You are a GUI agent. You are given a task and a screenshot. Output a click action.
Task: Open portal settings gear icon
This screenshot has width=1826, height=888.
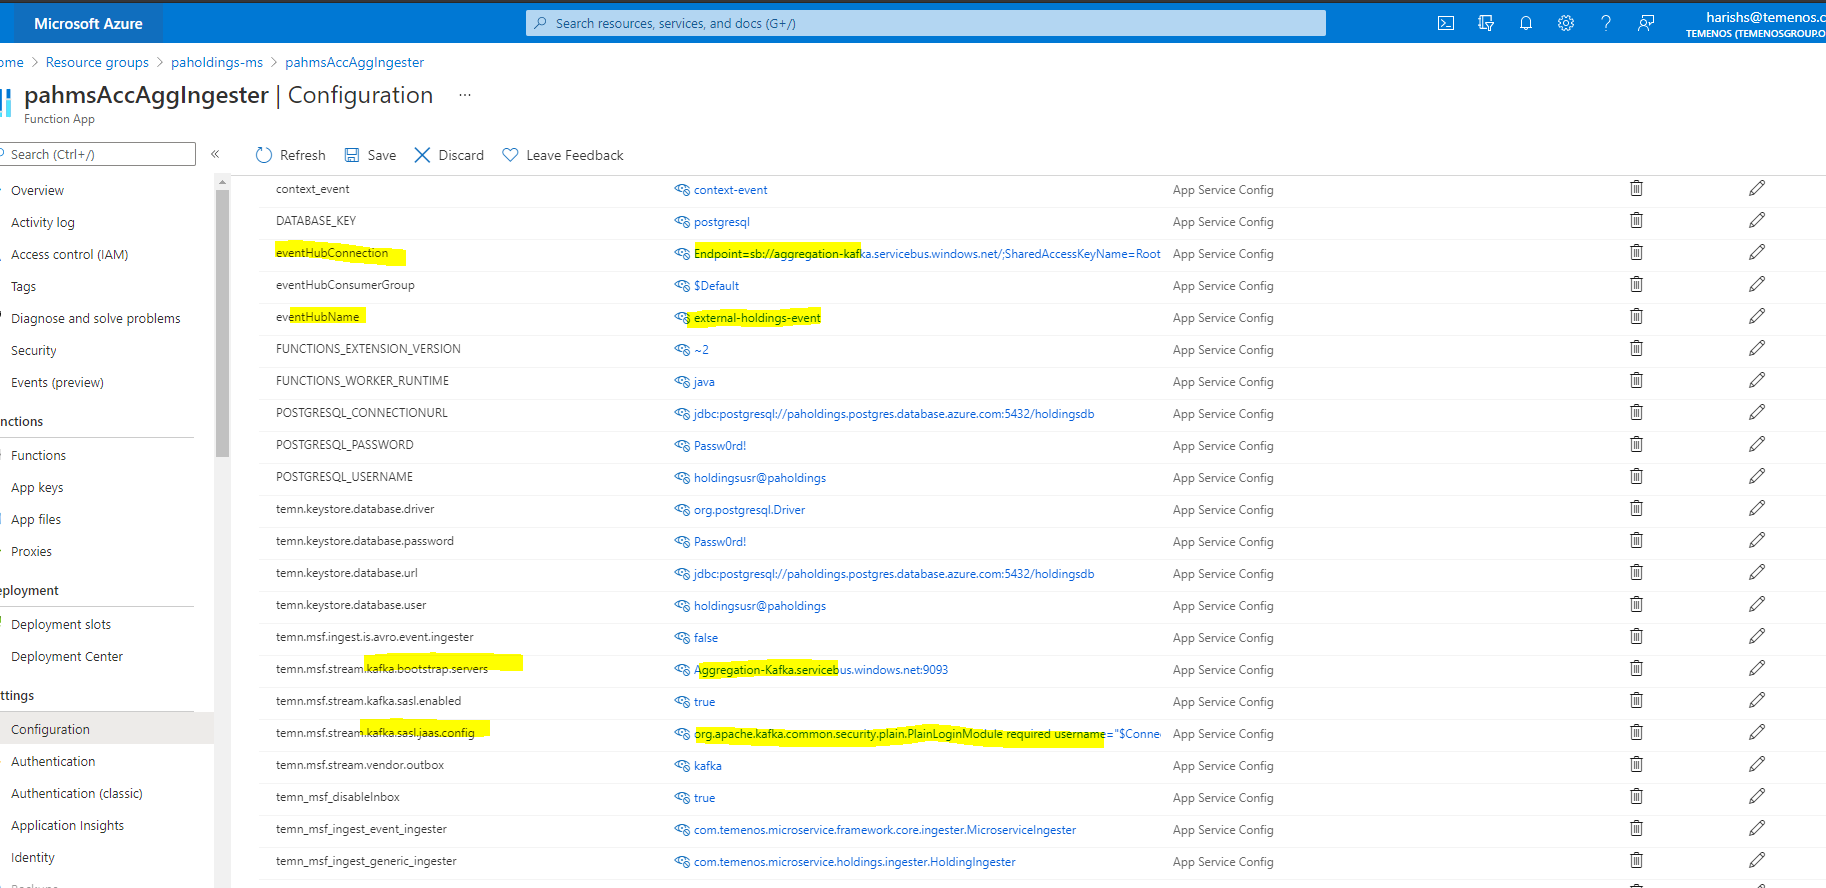point(1565,23)
